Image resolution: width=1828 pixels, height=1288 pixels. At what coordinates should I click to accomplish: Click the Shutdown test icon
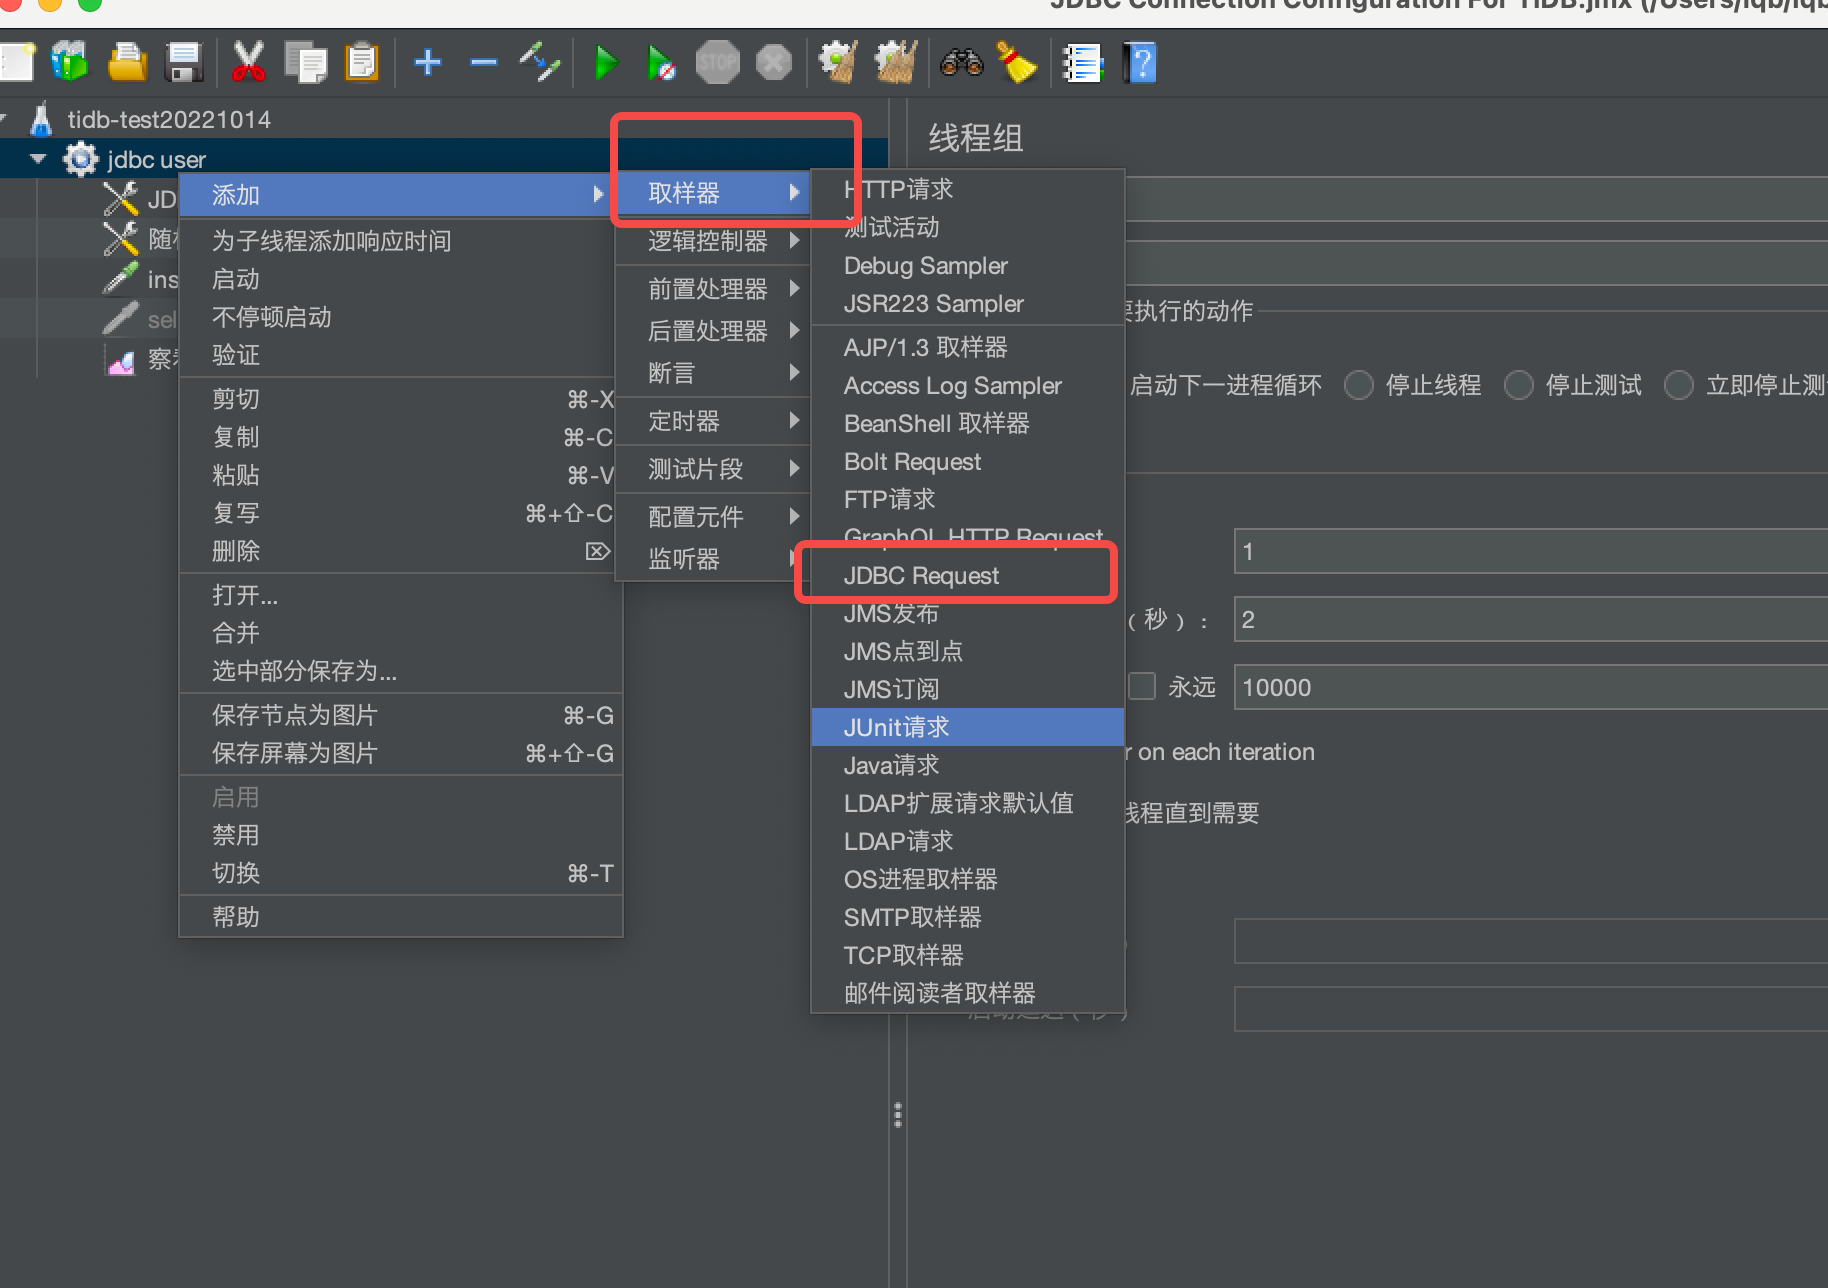773,63
